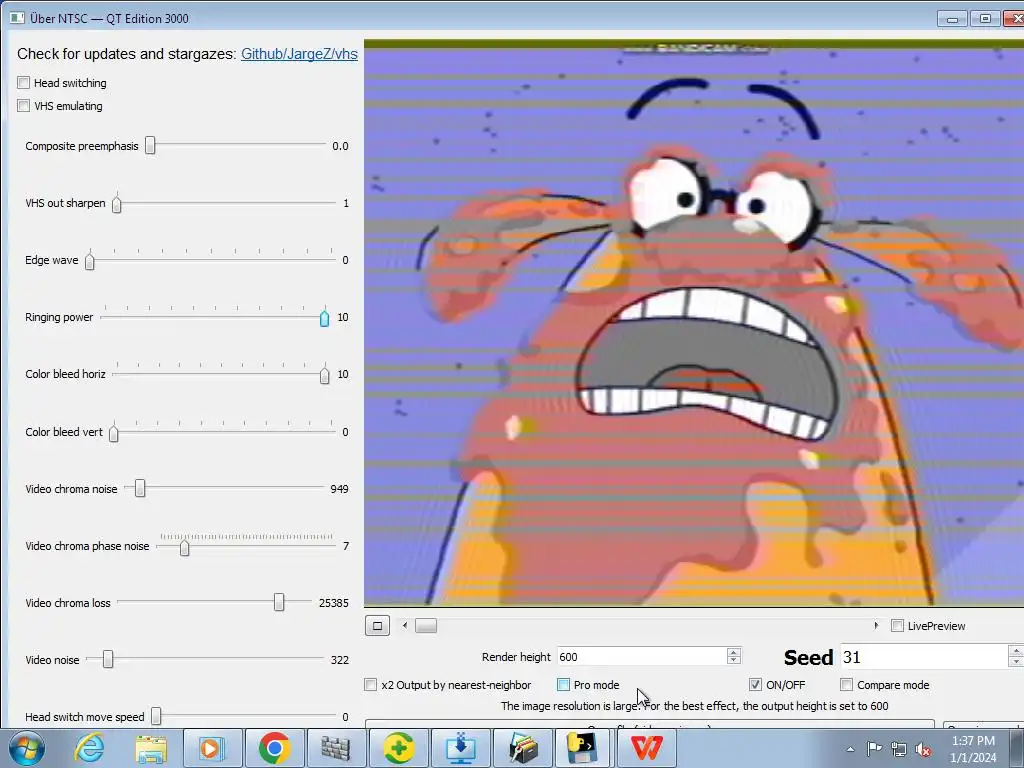The height and width of the screenshot is (768, 1024).
Task: Click the stop button below the preview
Action: [x=377, y=626]
